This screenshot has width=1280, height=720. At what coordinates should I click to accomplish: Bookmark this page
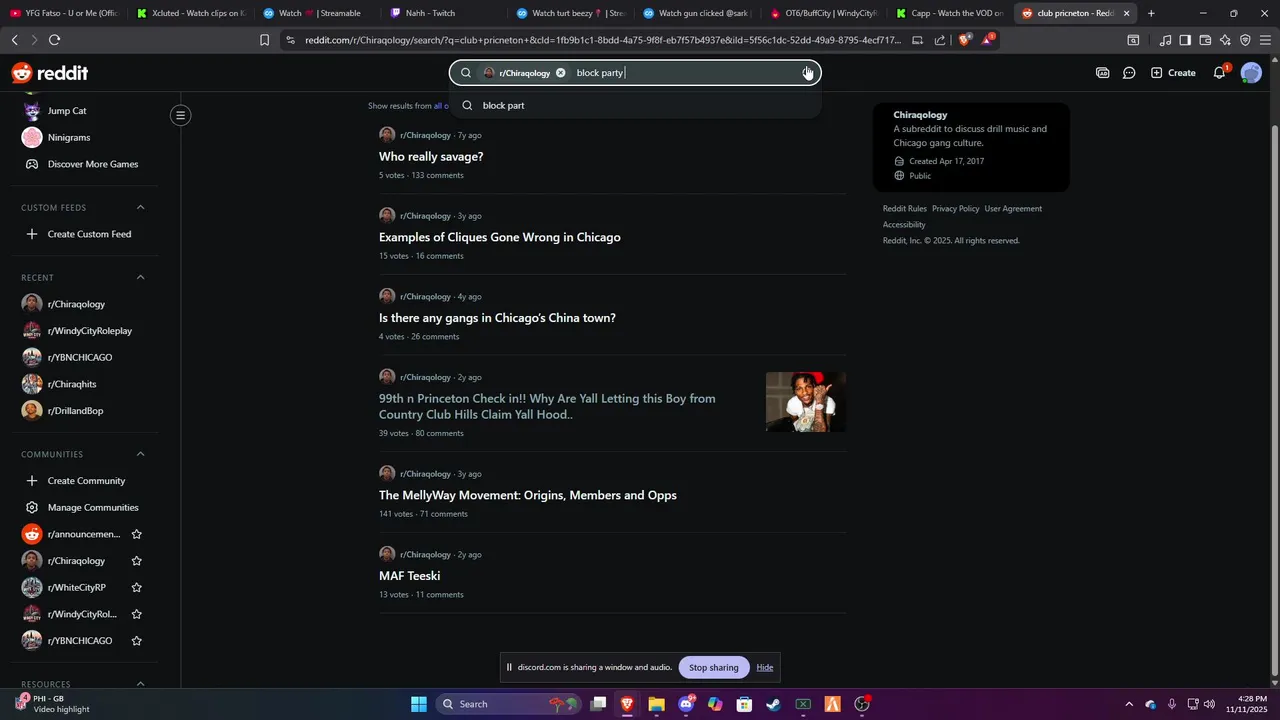[264, 40]
